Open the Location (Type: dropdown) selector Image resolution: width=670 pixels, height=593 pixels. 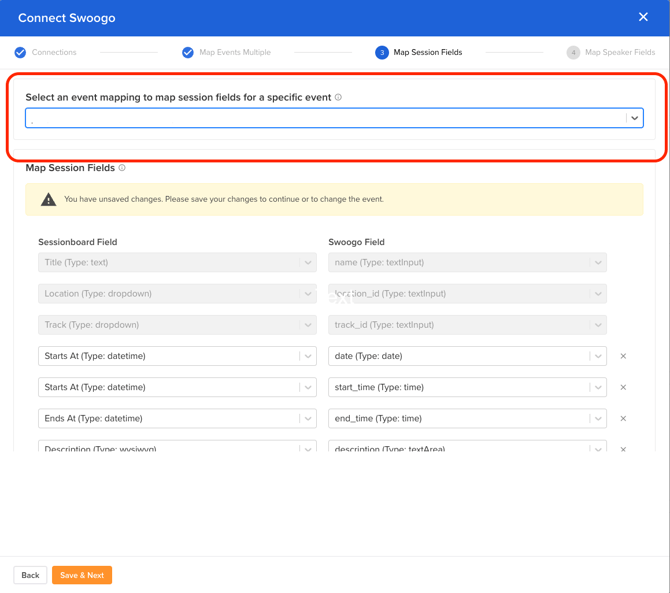click(x=177, y=294)
